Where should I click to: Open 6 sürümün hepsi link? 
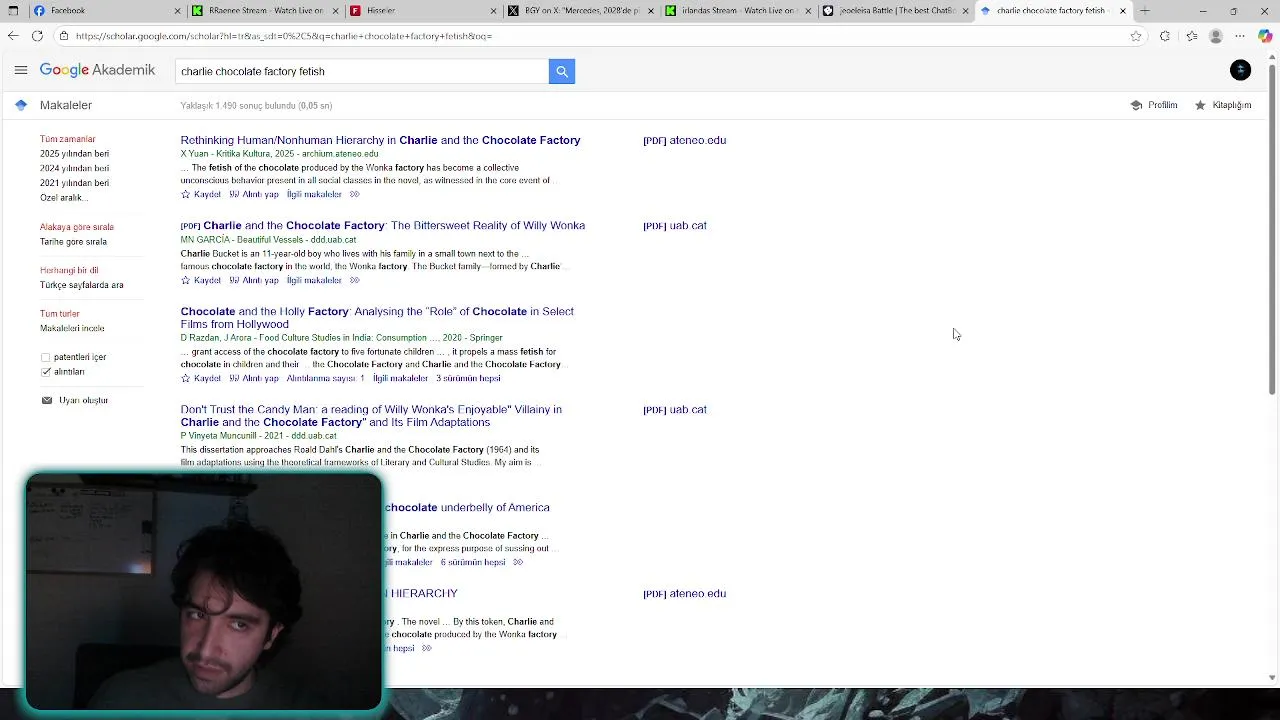click(x=473, y=562)
